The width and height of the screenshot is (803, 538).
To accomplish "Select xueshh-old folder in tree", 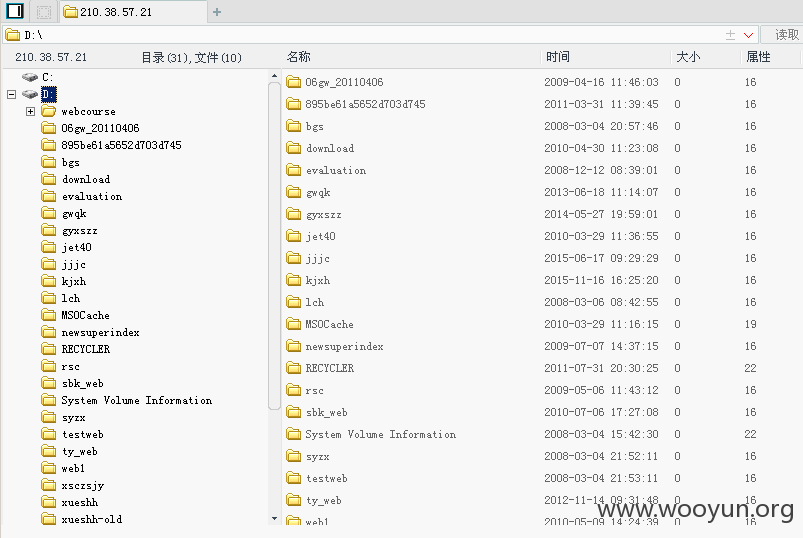I will pos(91,520).
